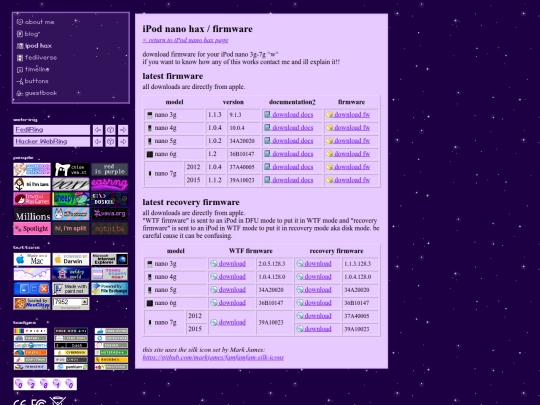Download docs for nano 6g
This screenshot has height=405, width=540.
click(289, 154)
